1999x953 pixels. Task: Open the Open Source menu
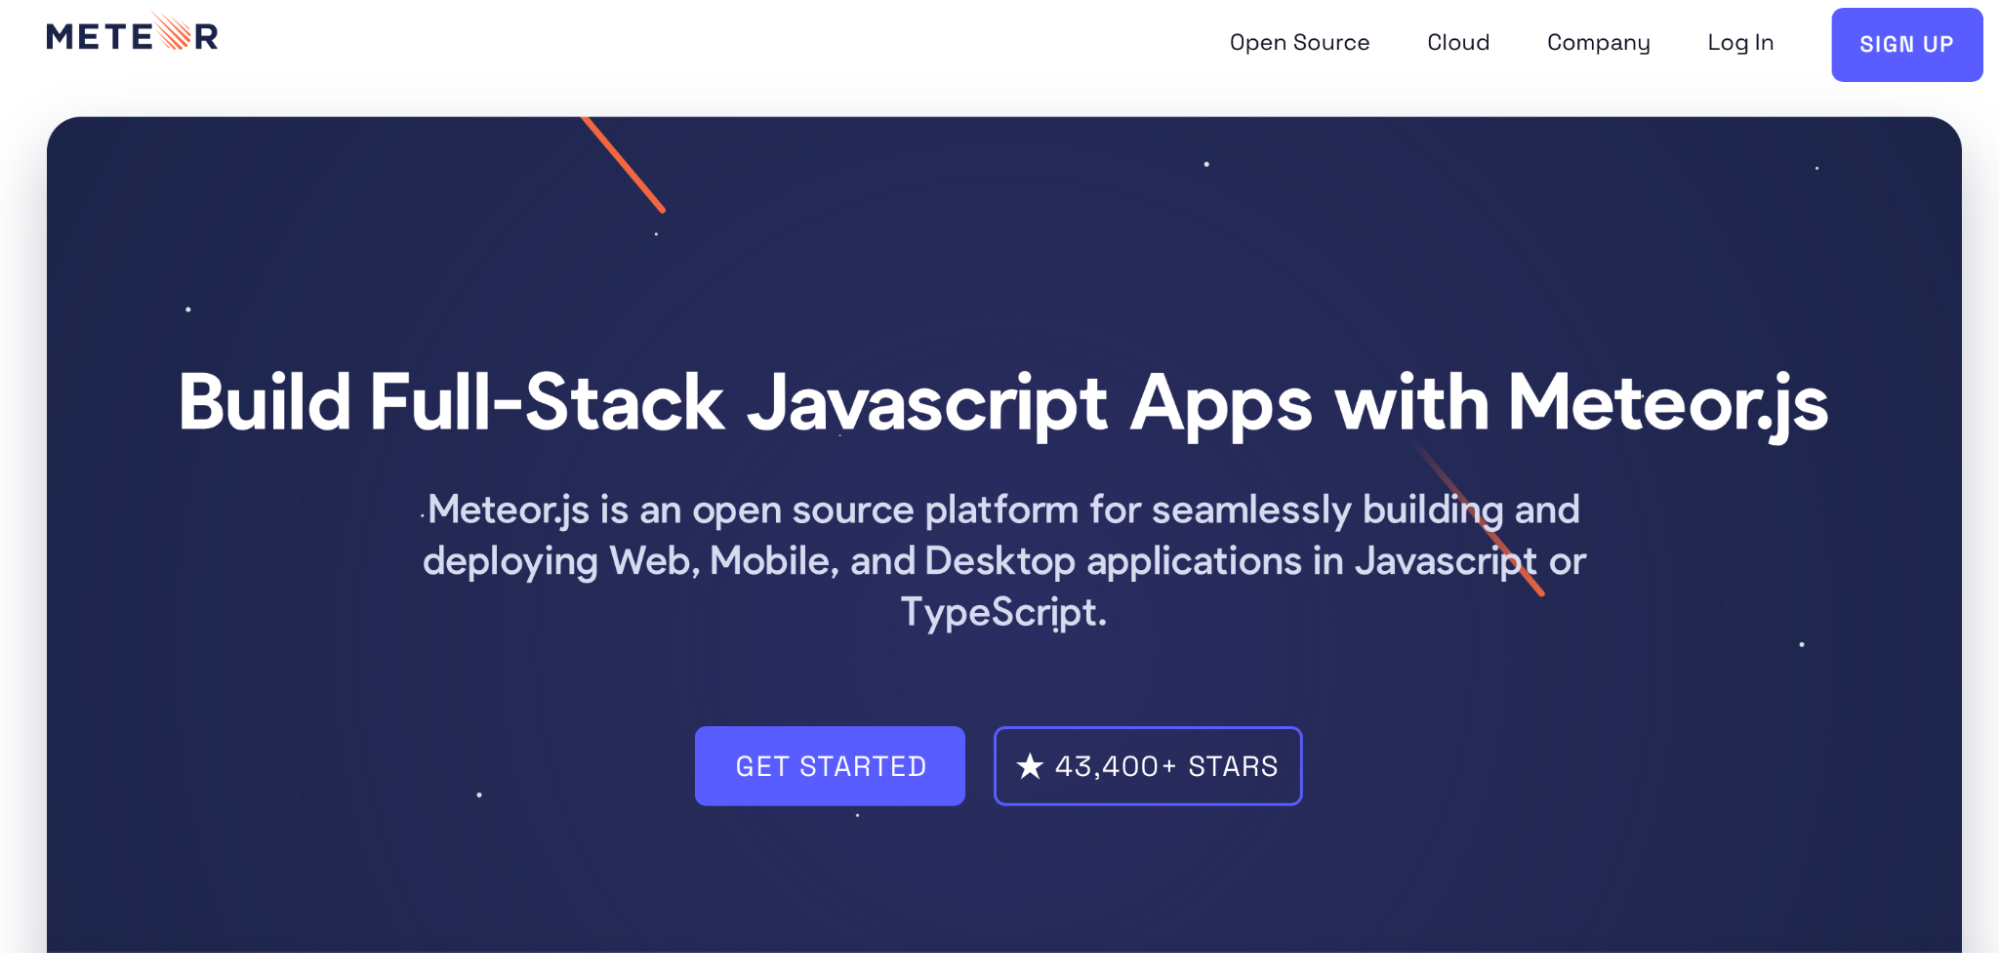pyautogui.click(x=1299, y=42)
